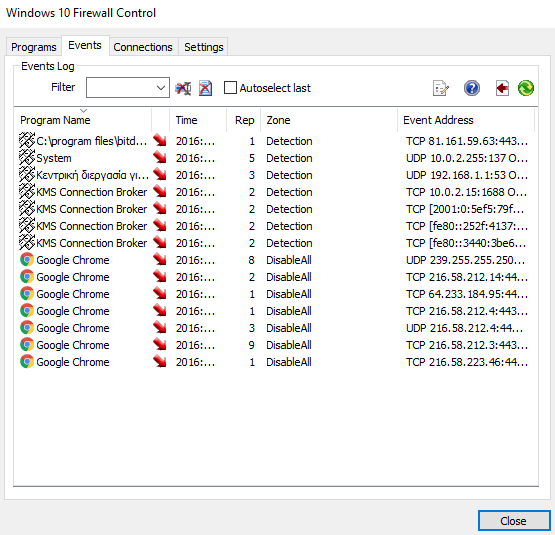This screenshot has width=555, height=535.
Task: Click the green refresh icon
Action: [x=526, y=88]
